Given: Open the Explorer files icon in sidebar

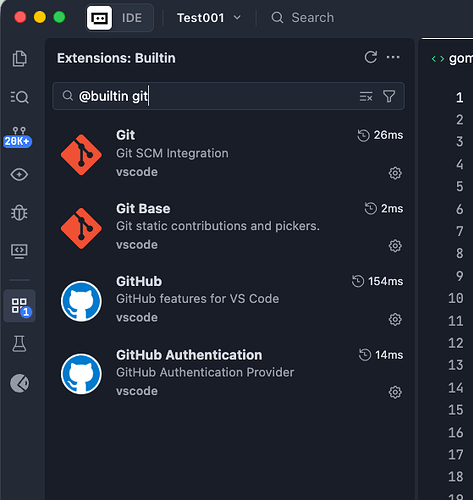Looking at the screenshot, I should point(19,59).
